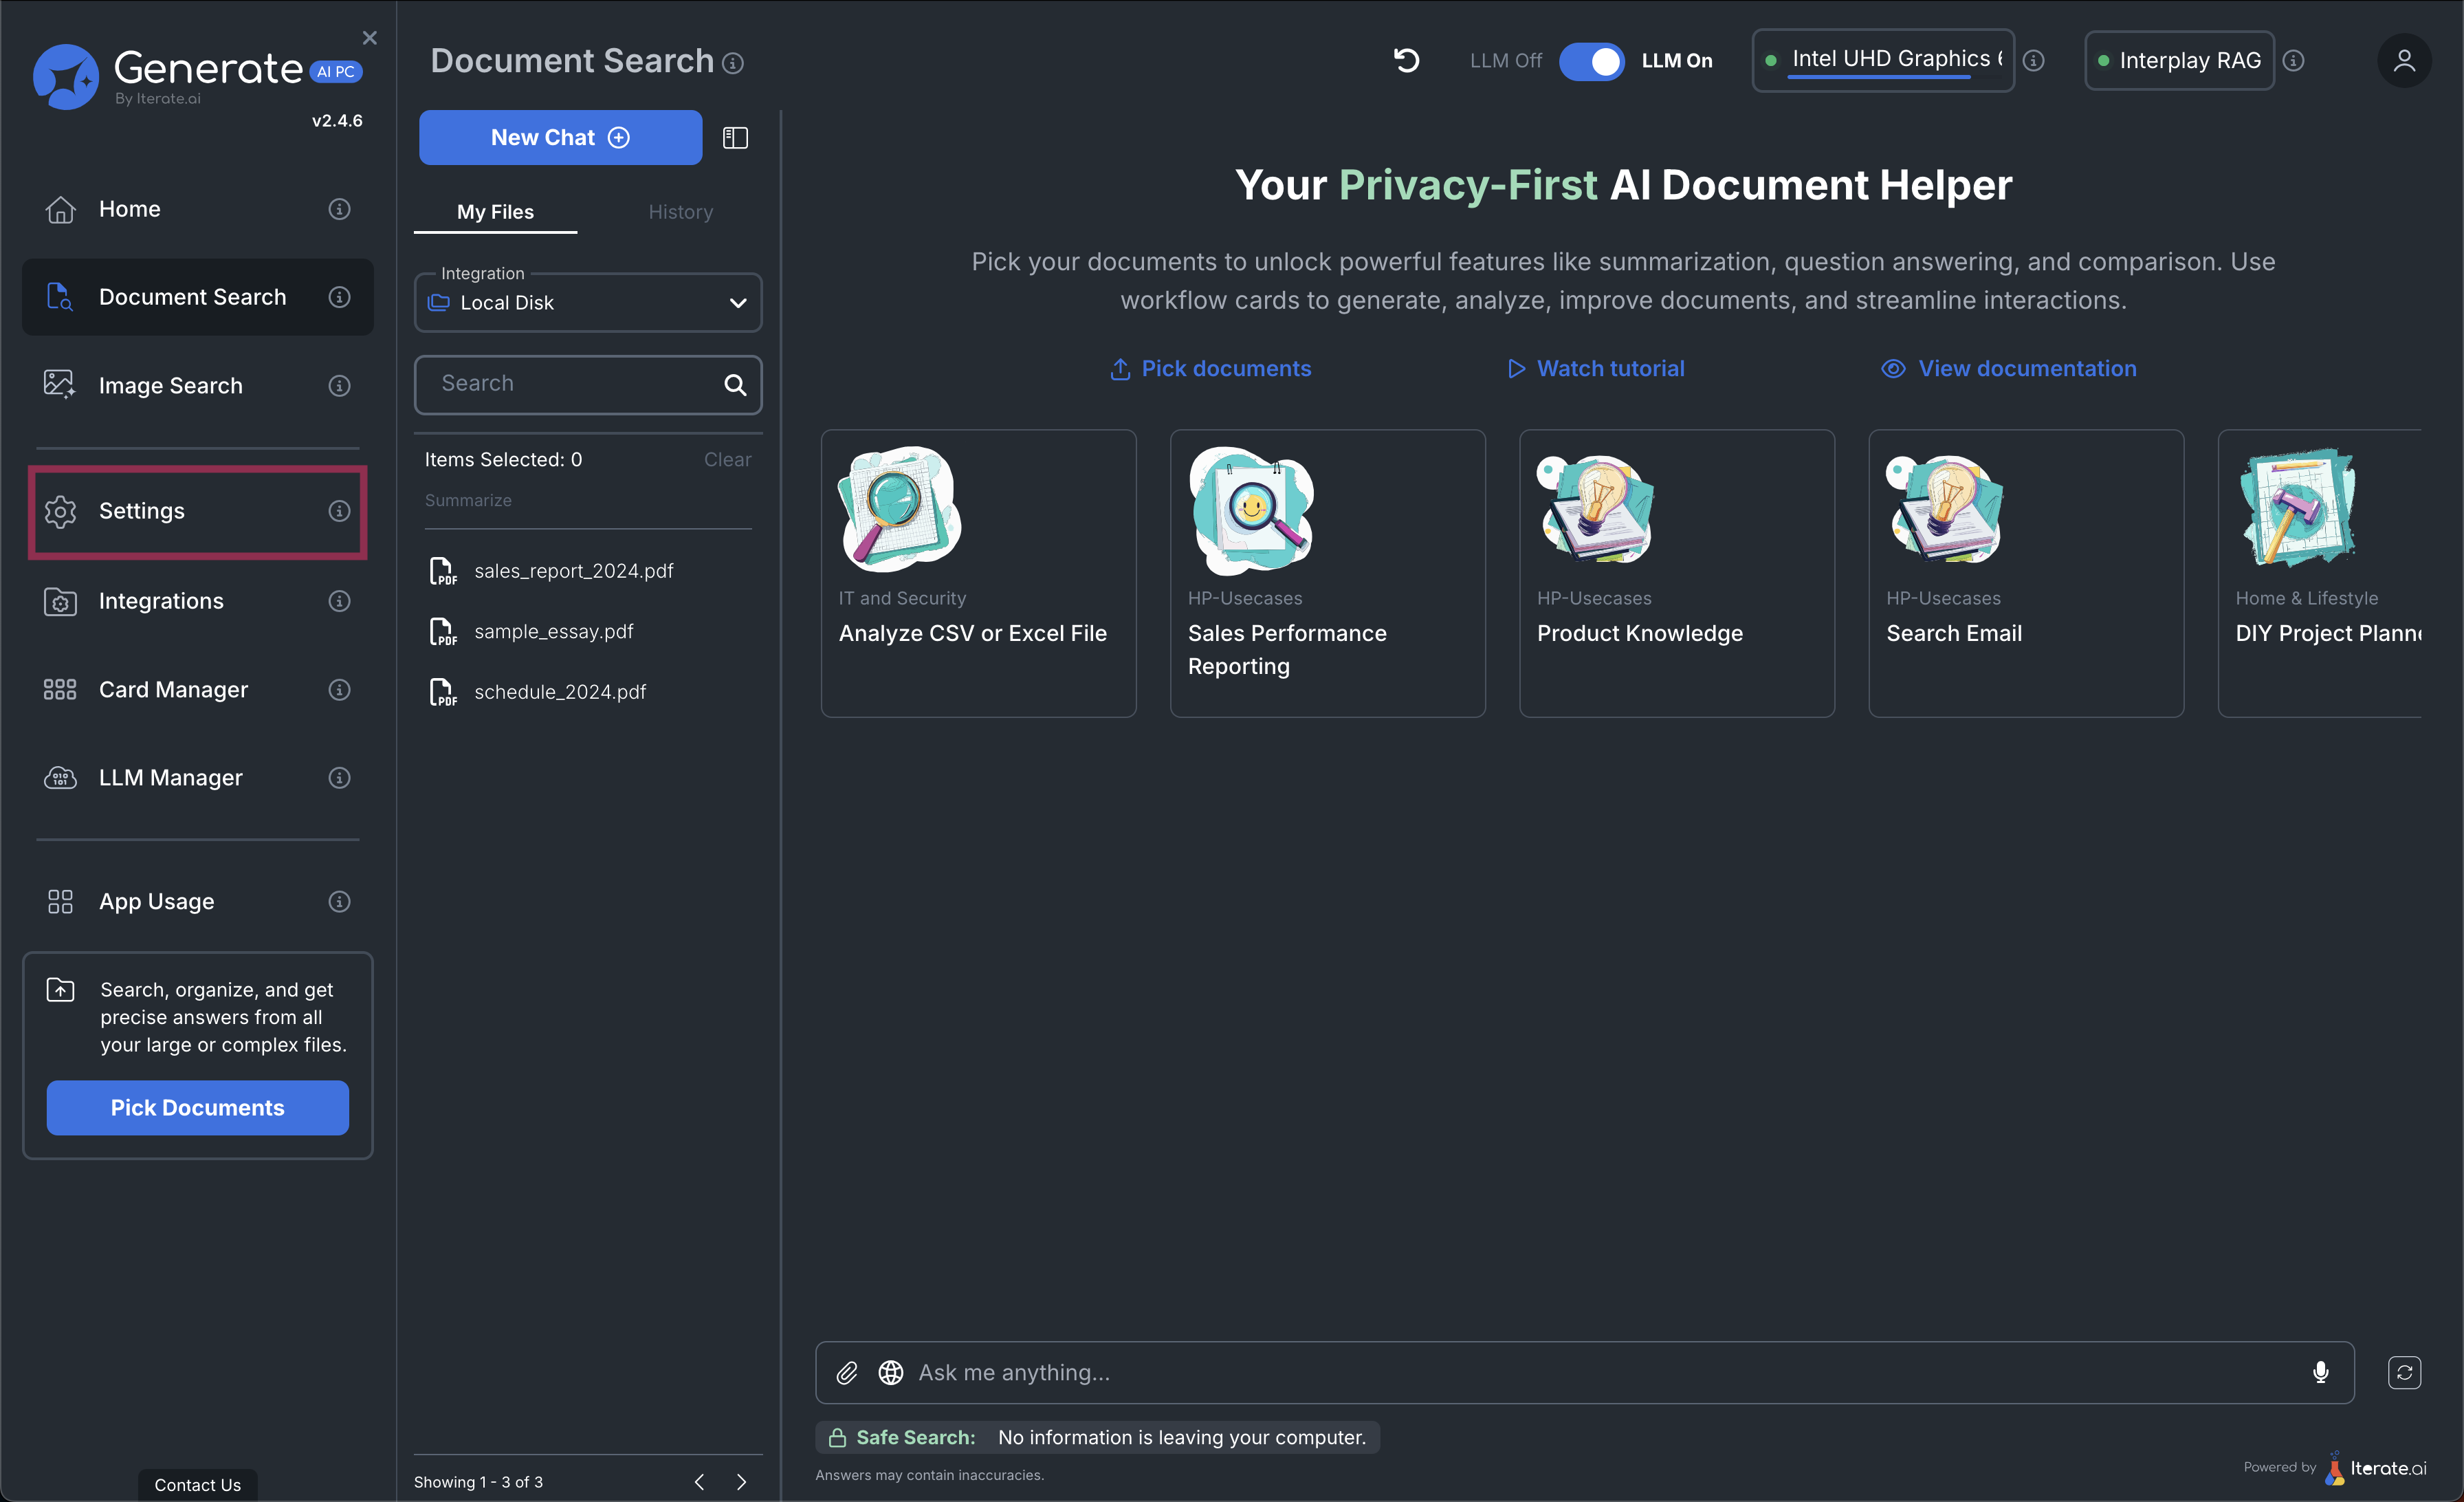The width and height of the screenshot is (2464, 1502).
Task: Open the user profile icon
Action: 2404,61
